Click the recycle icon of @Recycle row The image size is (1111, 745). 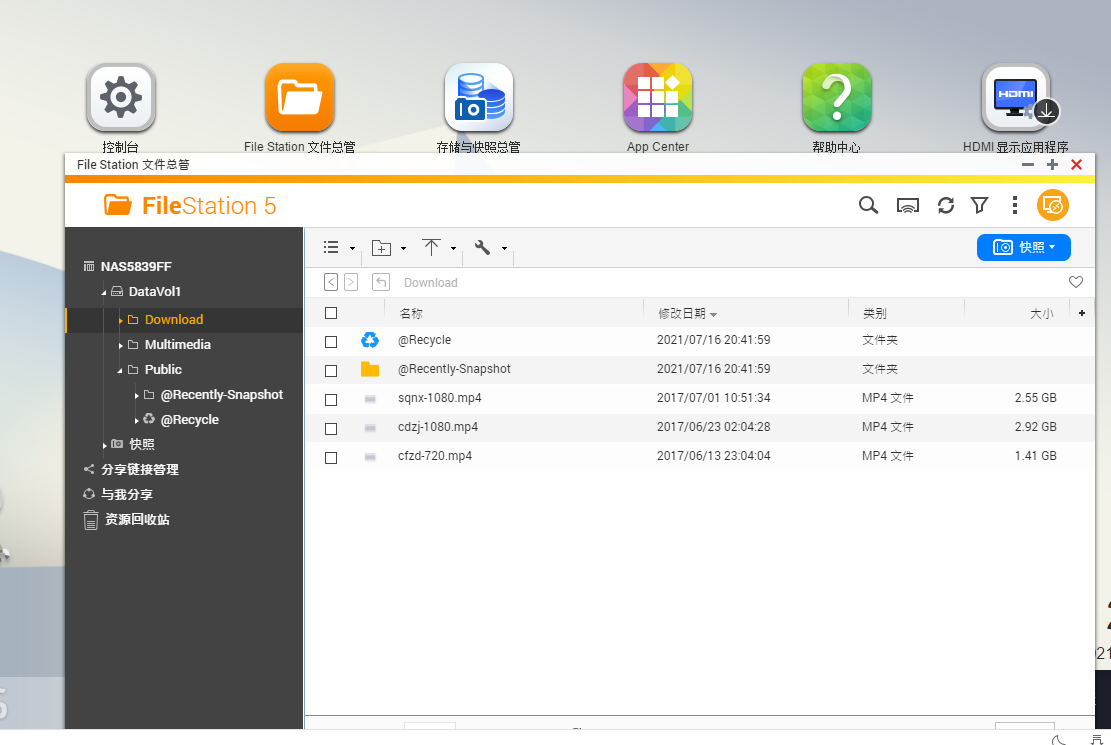(370, 340)
